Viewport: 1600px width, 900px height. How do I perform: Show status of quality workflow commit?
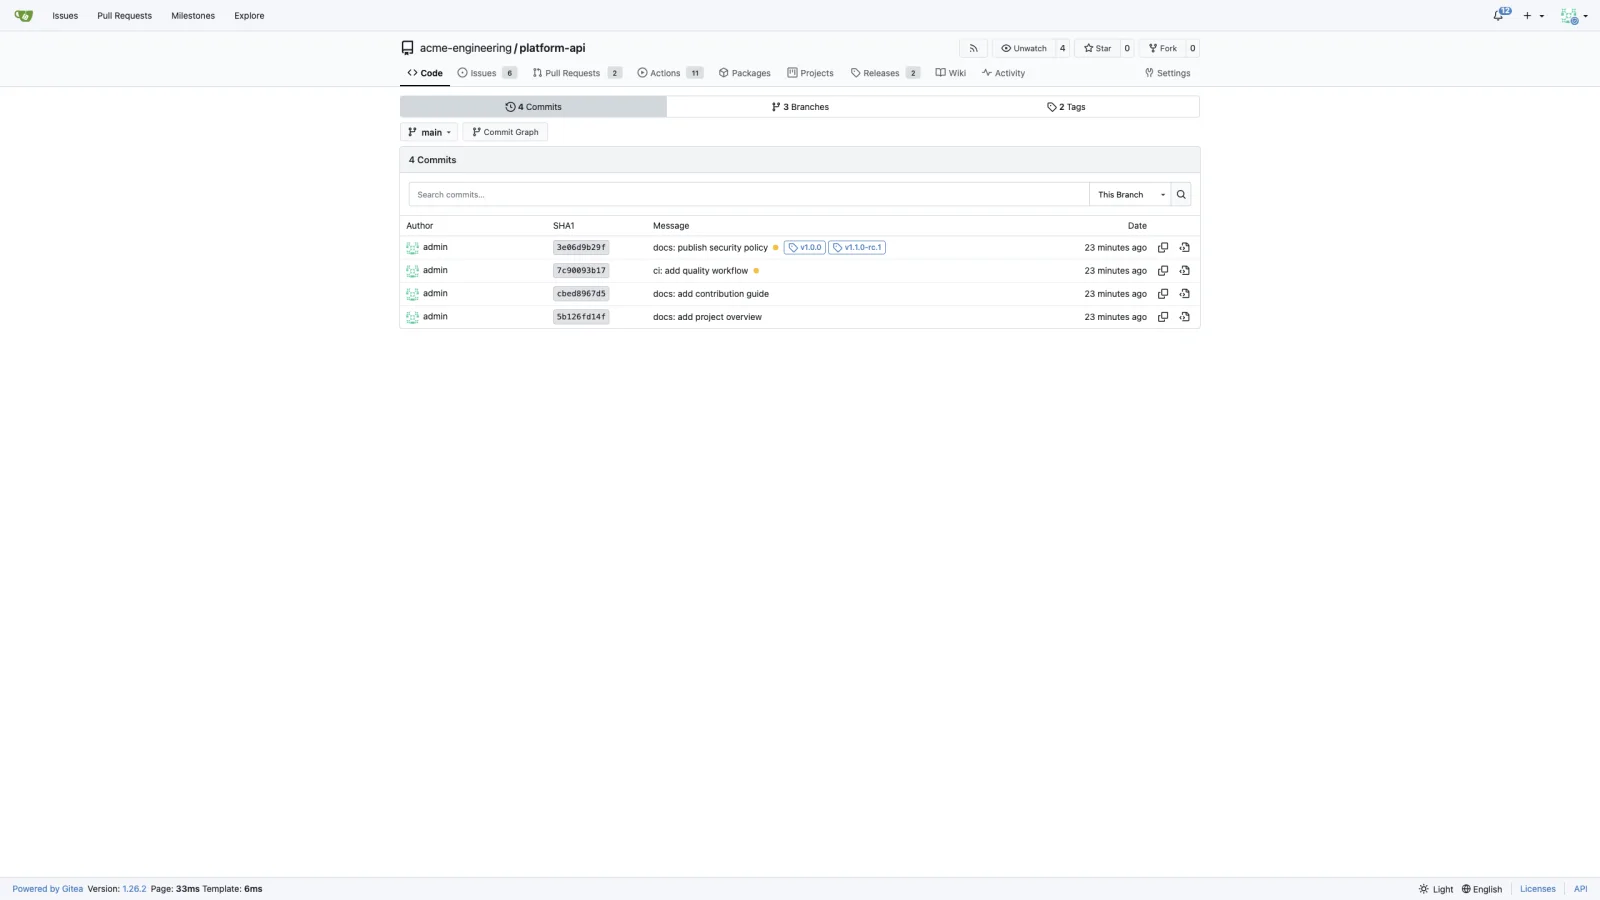pos(756,271)
